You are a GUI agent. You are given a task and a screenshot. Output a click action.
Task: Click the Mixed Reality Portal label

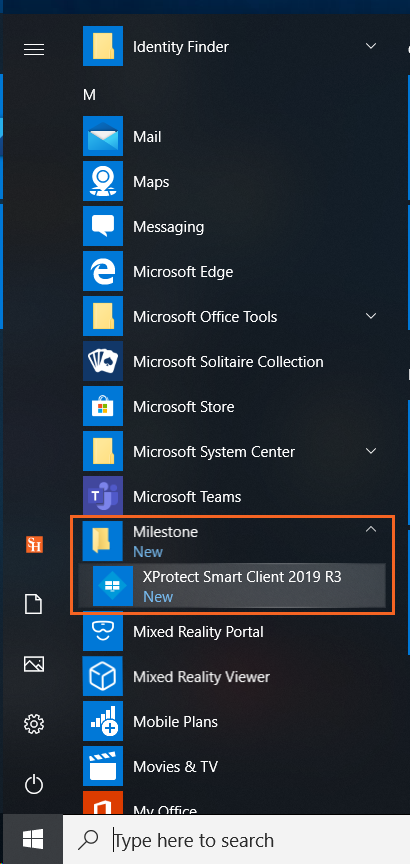[198, 632]
